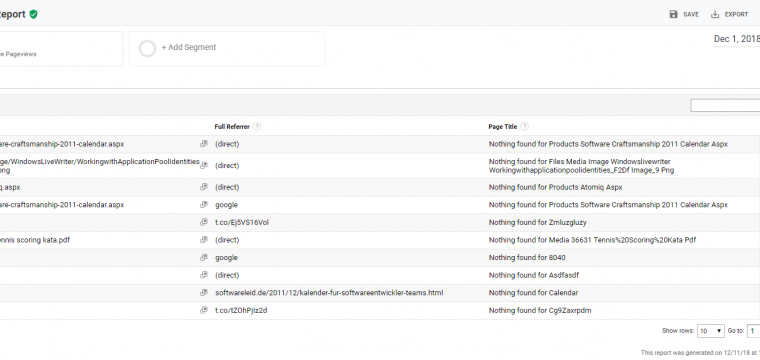Image resolution: width=760 pixels, height=360 pixels.
Task: Click the WindowsLiveWriter page path link
Action: tap(100, 166)
